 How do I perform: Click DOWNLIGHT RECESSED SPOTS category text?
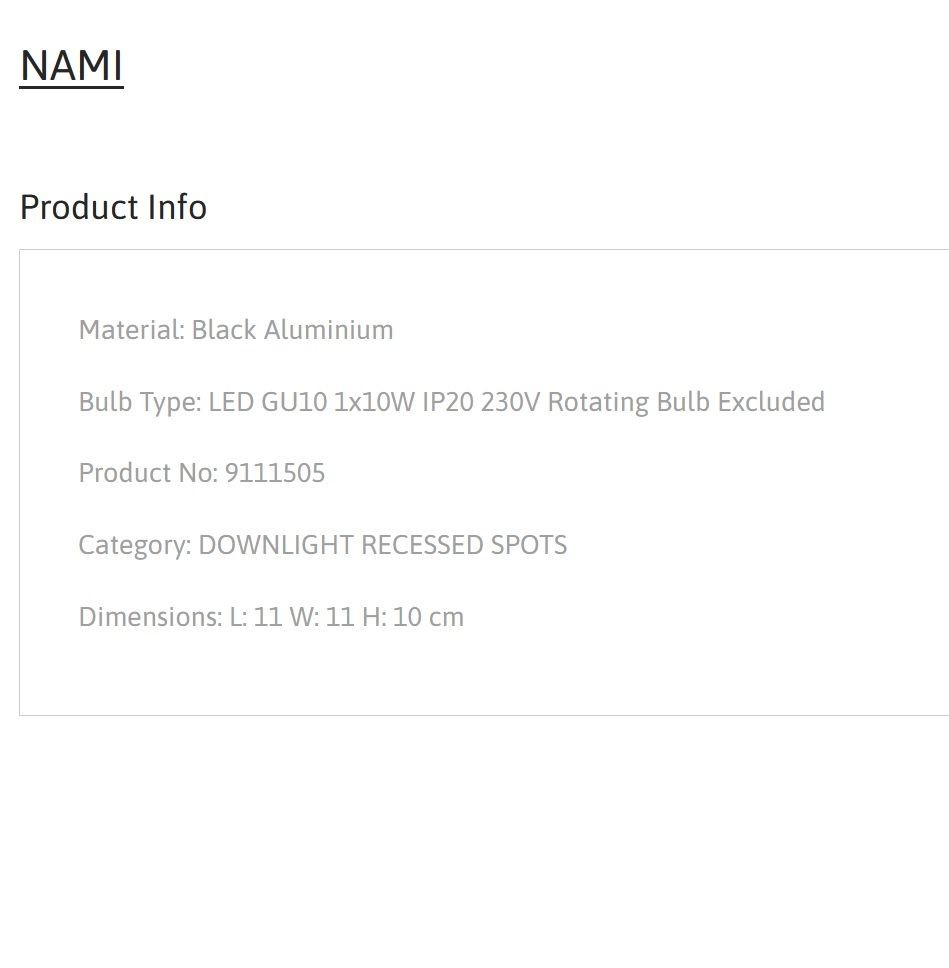coord(383,545)
